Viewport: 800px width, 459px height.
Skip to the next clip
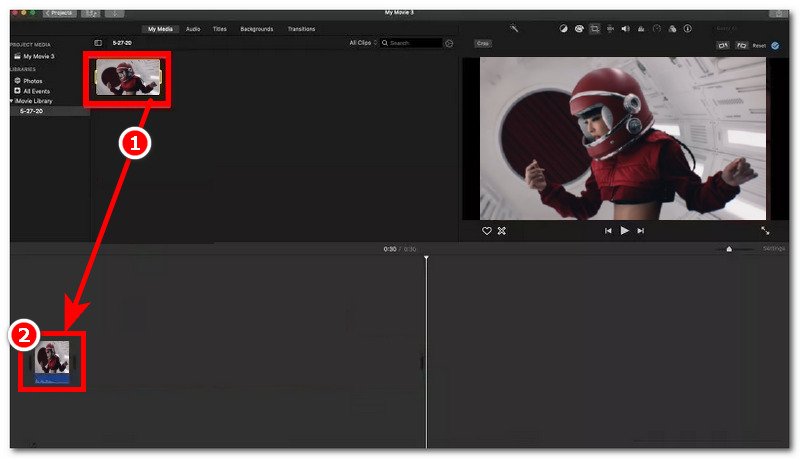pos(641,231)
